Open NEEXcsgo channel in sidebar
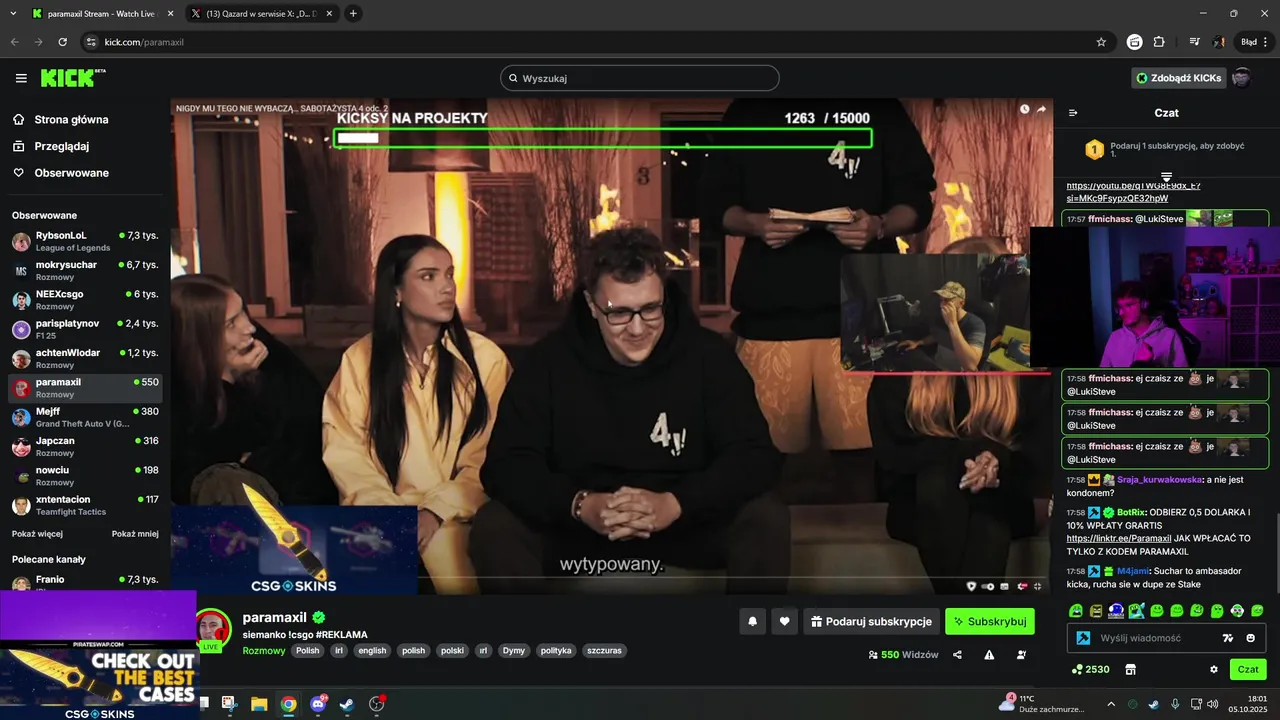Image resolution: width=1280 pixels, height=720 pixels. tap(85, 300)
